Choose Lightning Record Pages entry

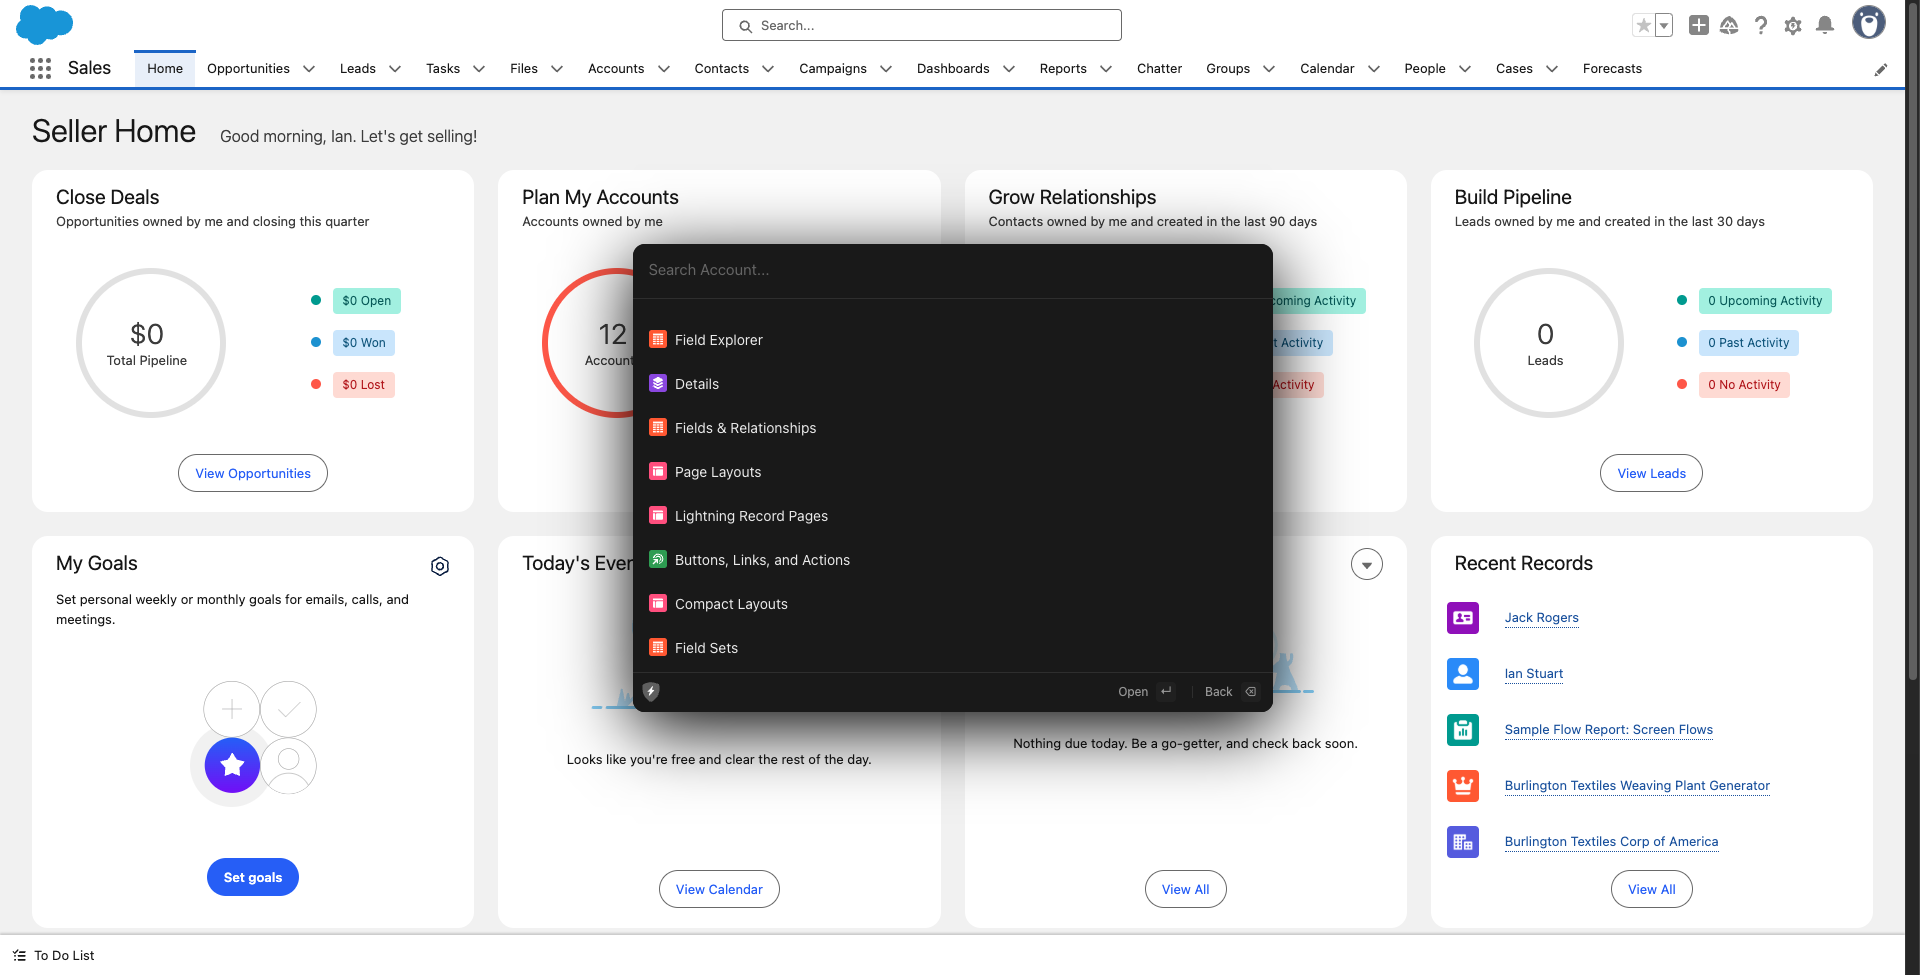tap(952, 516)
